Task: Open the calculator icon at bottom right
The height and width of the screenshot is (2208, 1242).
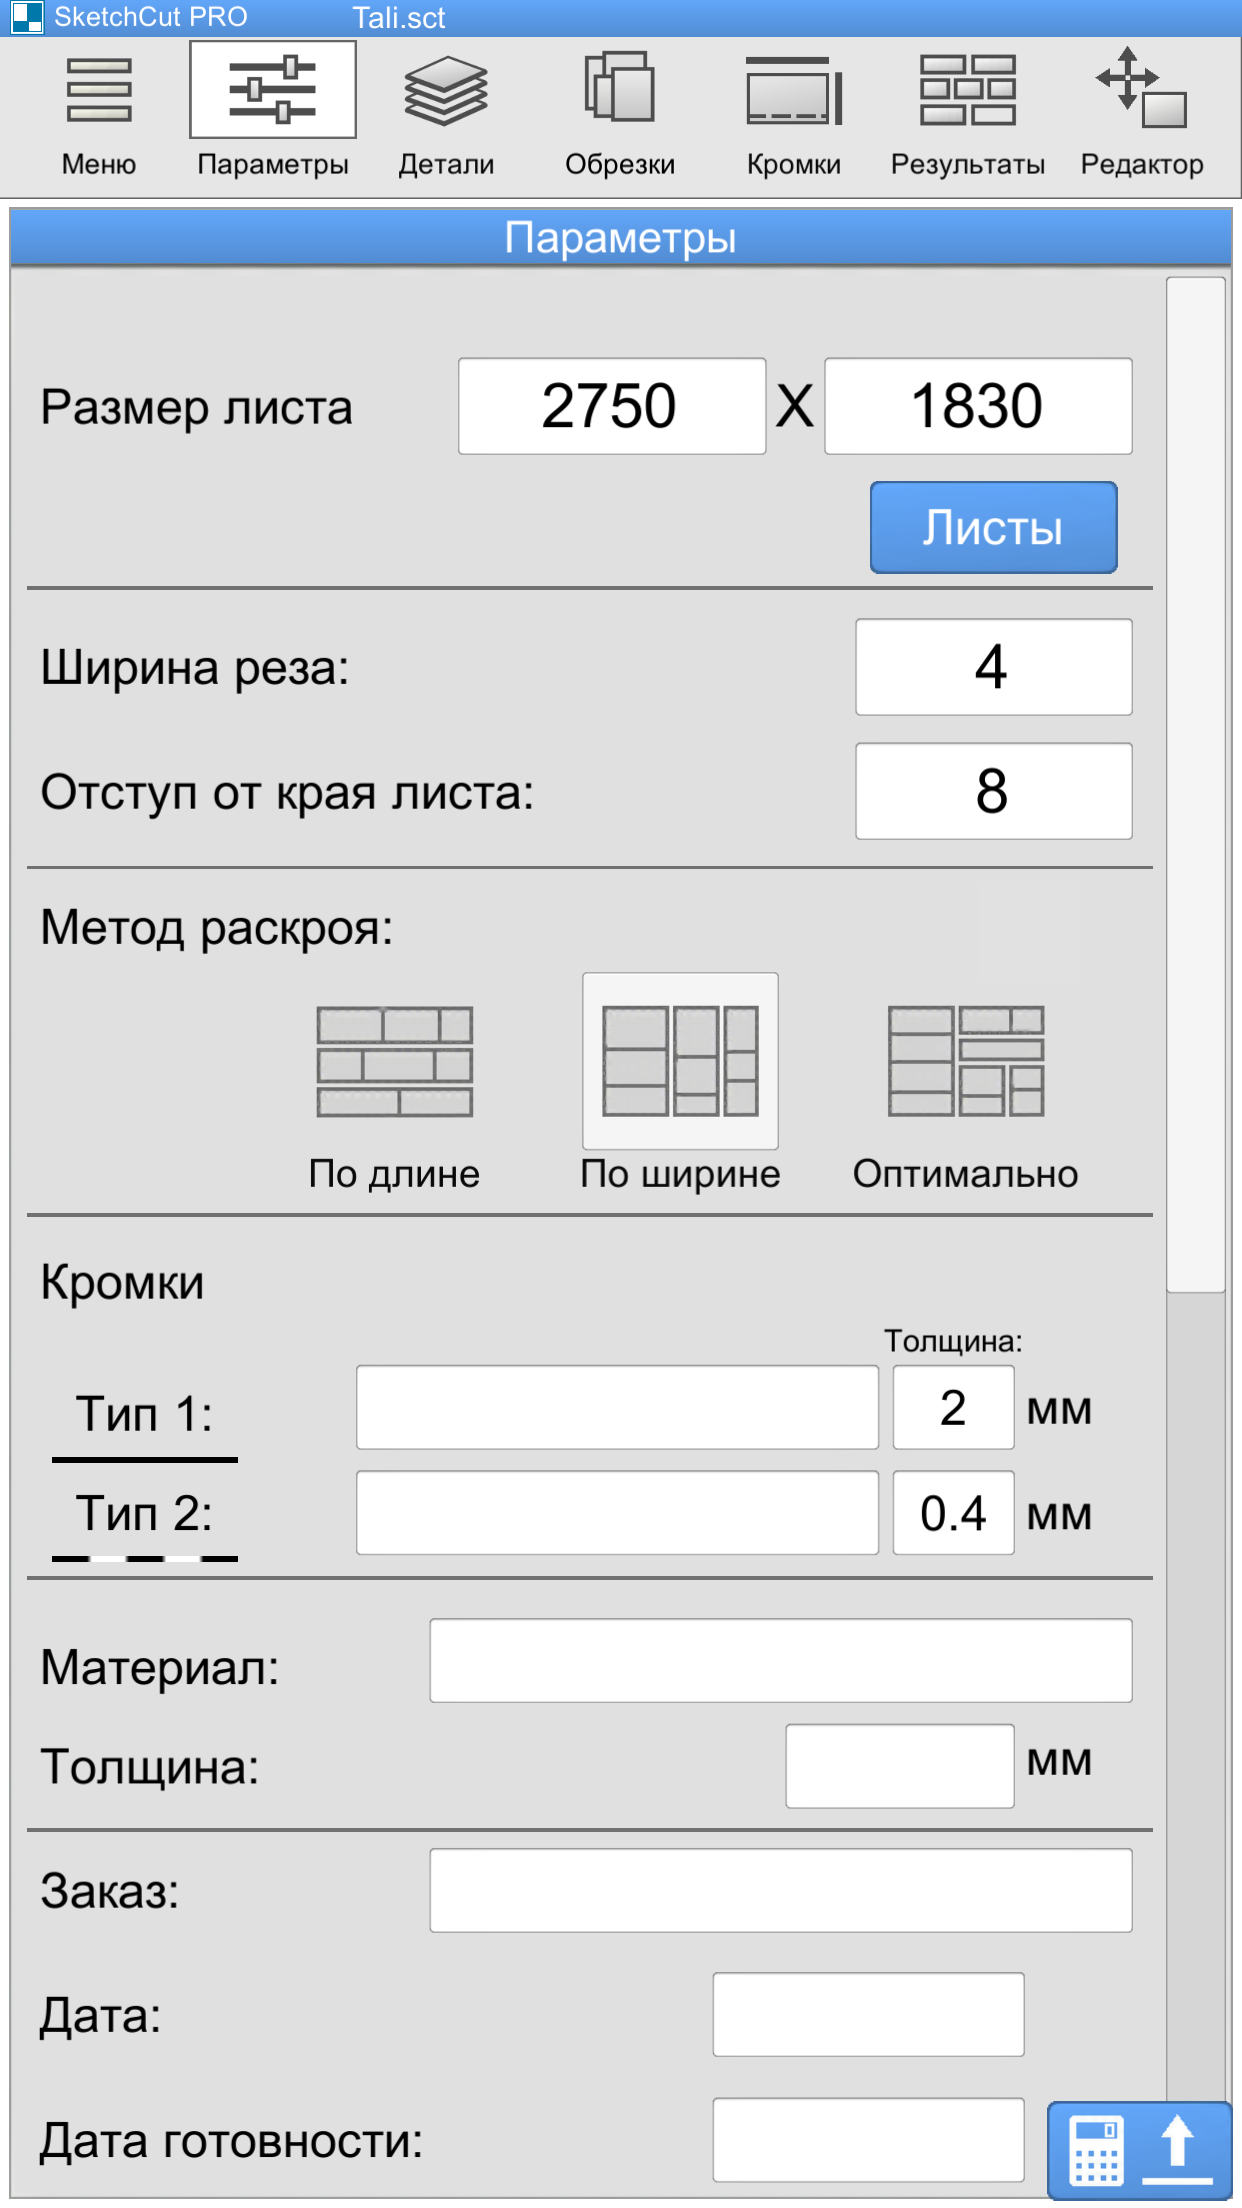Action: (1097, 2150)
